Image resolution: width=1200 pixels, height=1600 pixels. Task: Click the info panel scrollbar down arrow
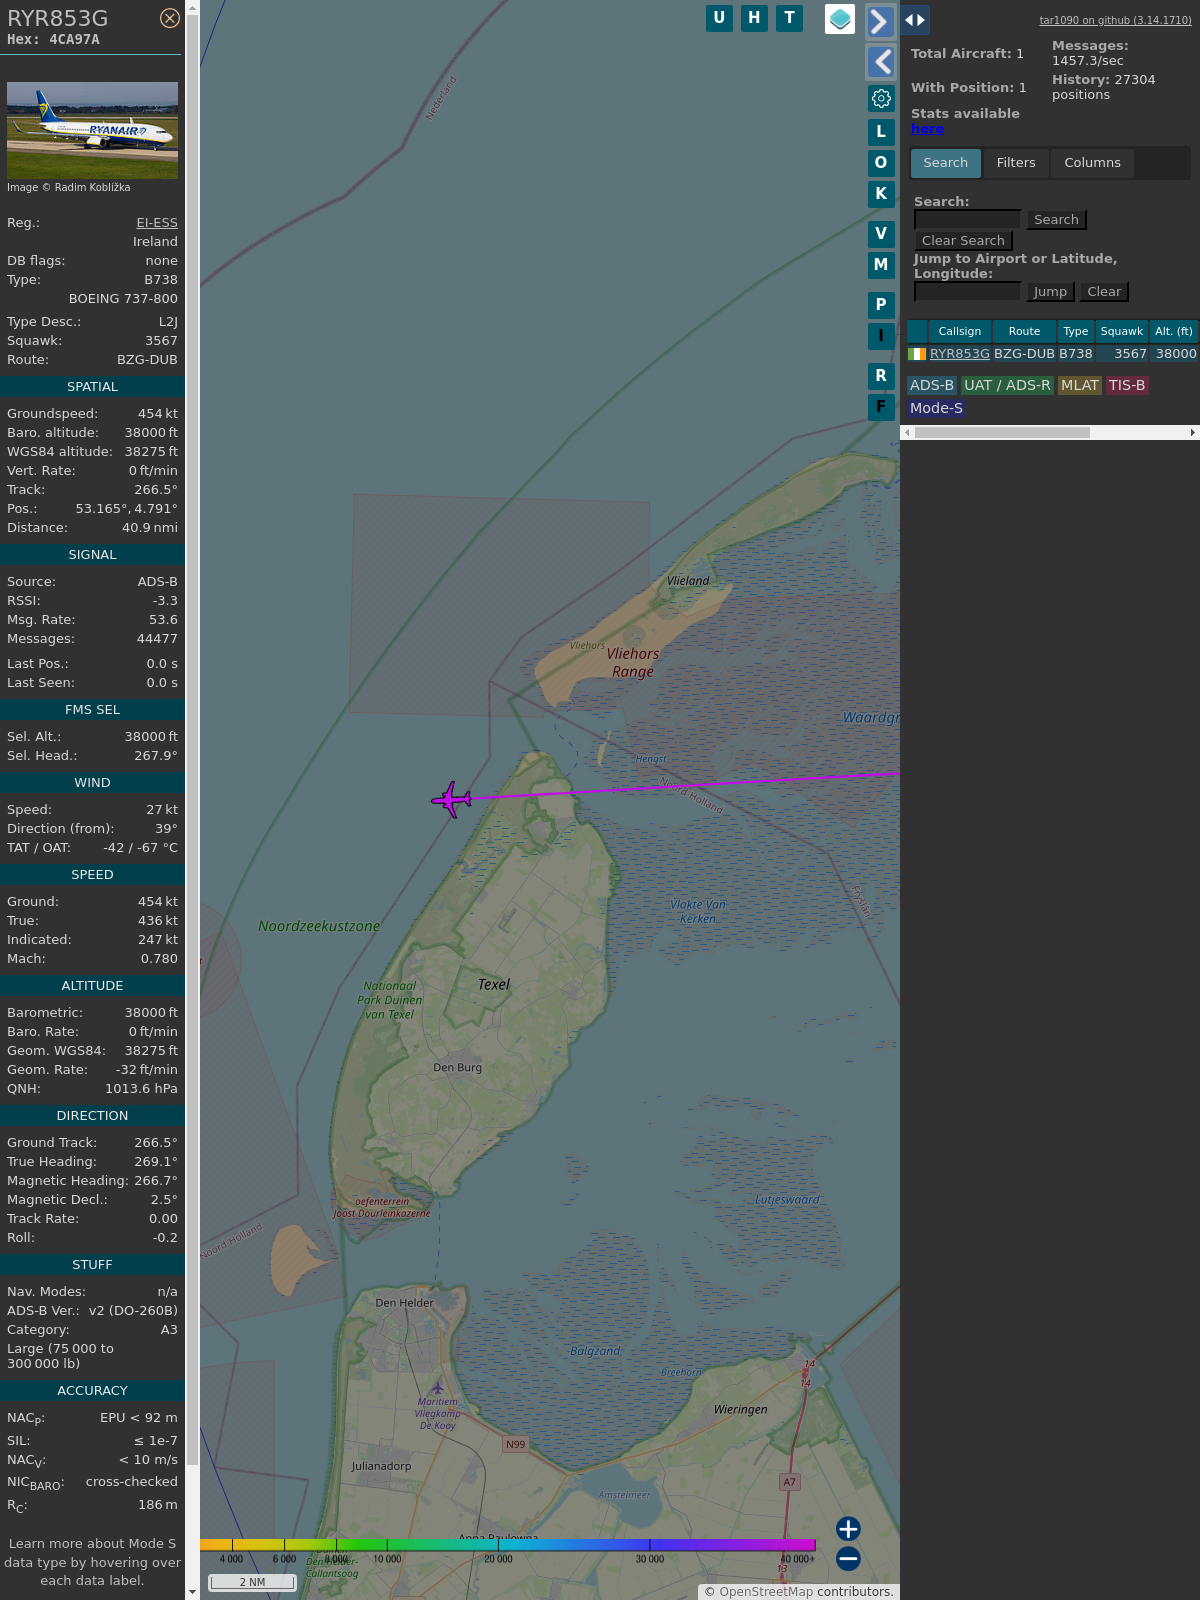point(192,1592)
